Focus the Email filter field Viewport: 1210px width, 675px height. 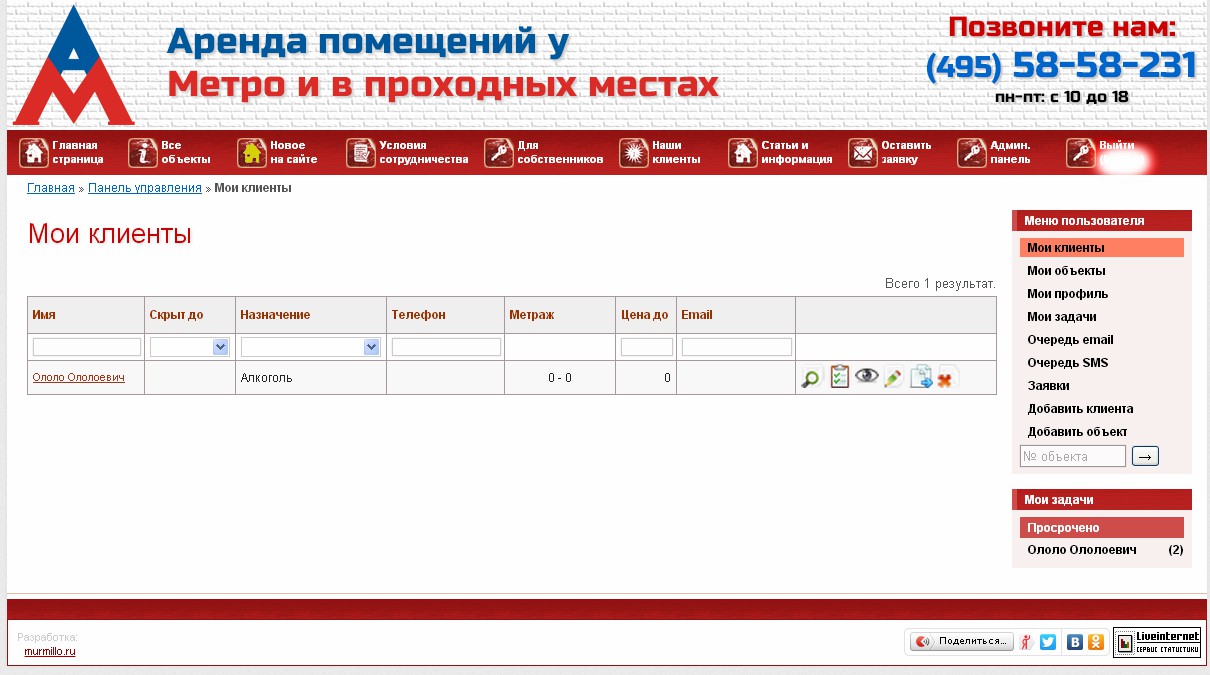click(x=737, y=347)
